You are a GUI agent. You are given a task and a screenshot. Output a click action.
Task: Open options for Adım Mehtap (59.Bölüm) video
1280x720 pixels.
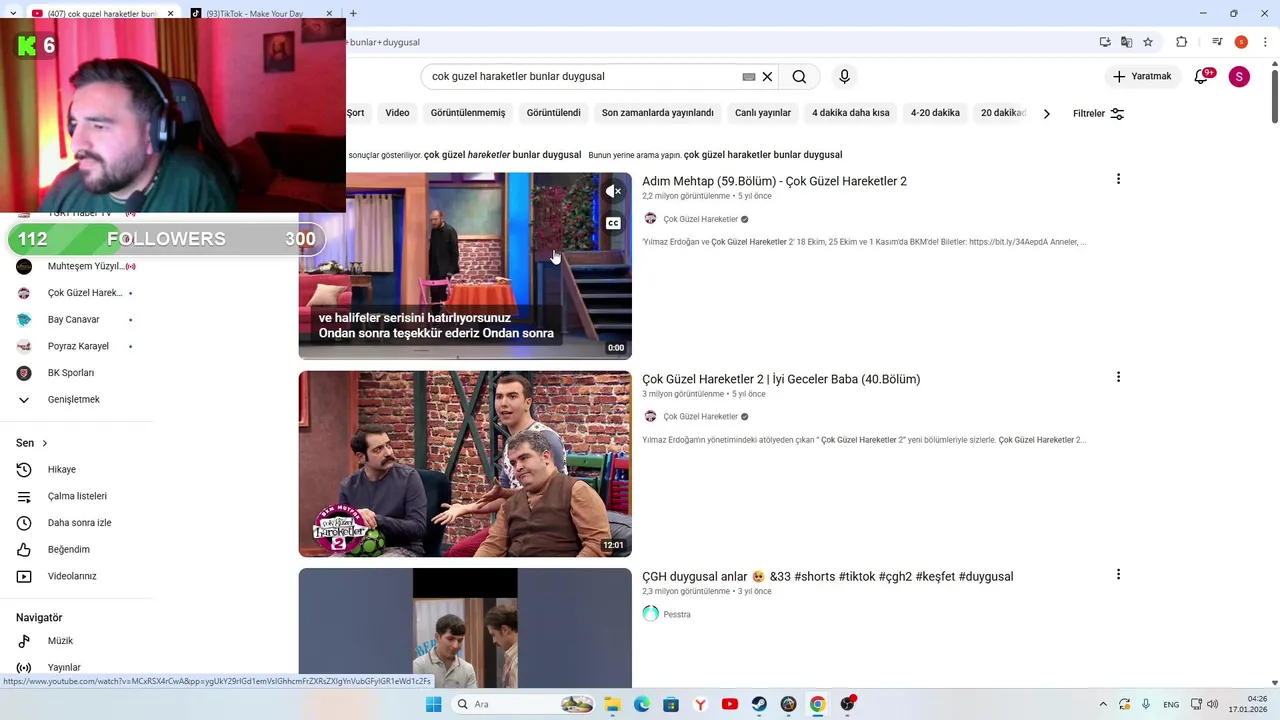pos(1118,179)
